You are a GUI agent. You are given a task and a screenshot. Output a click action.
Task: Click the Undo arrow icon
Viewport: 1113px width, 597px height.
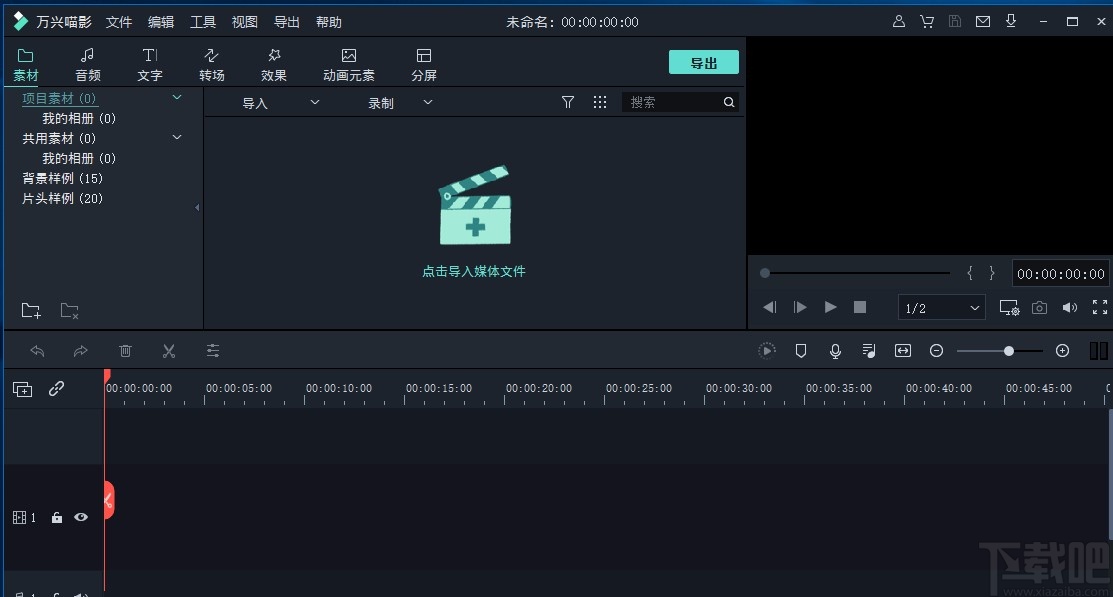(38, 351)
